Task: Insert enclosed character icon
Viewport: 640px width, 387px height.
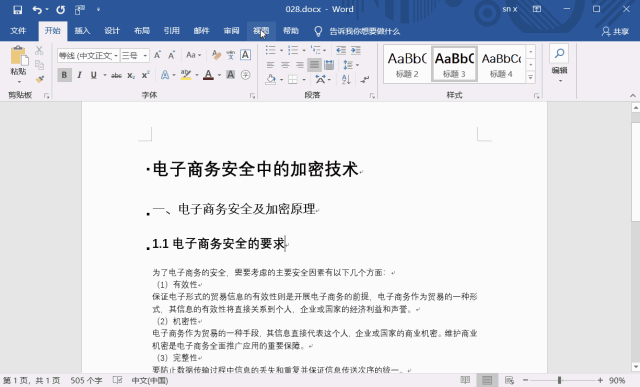Action: click(245, 75)
